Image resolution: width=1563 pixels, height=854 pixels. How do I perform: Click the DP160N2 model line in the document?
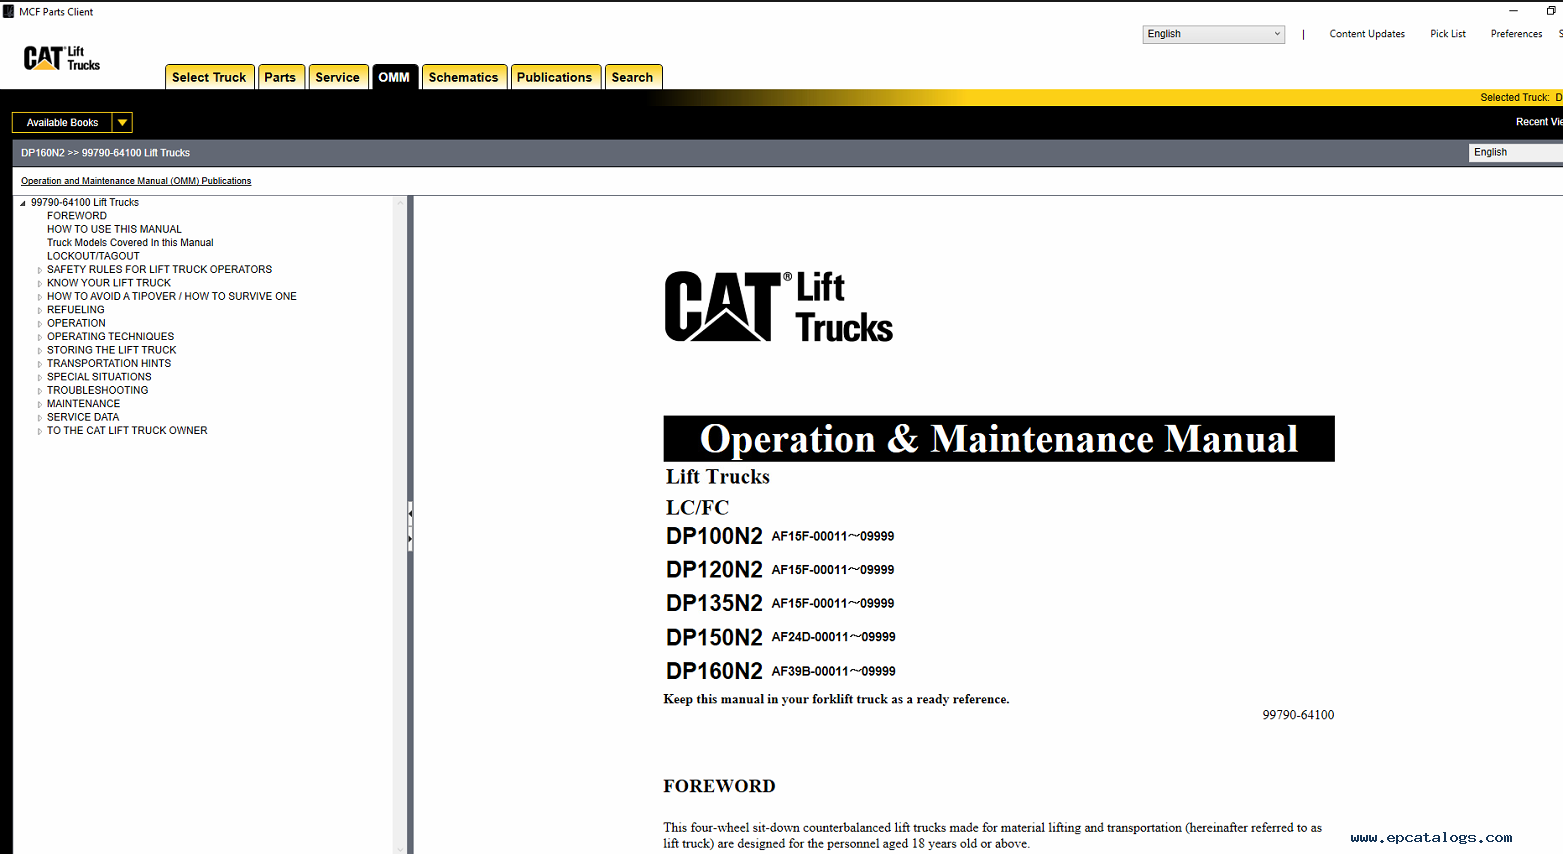click(781, 671)
